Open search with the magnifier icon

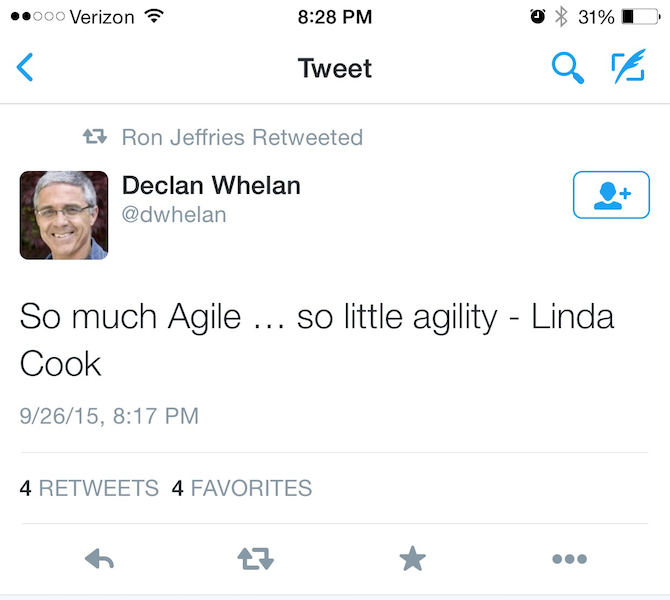pyautogui.click(x=567, y=68)
